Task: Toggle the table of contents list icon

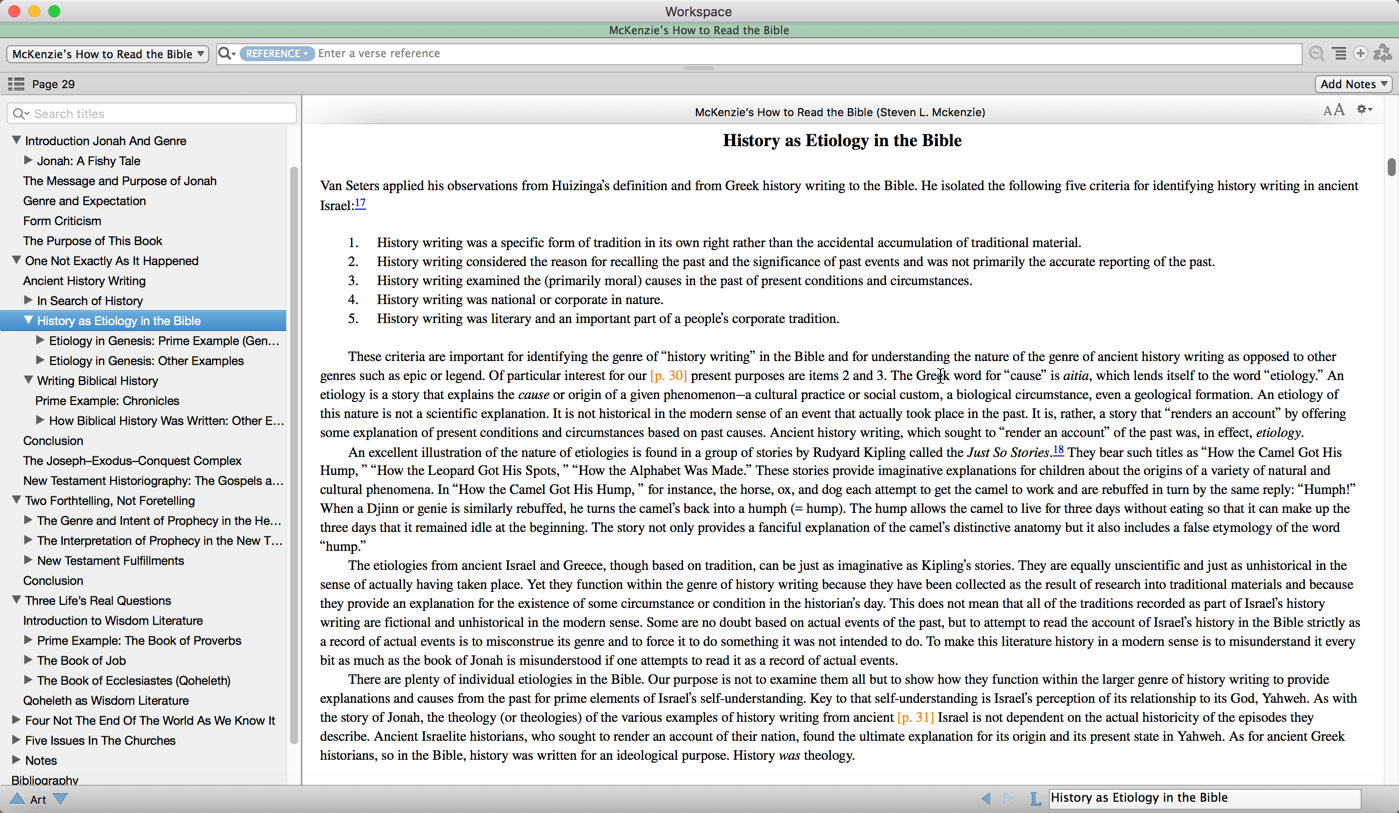Action: pyautogui.click(x=16, y=85)
